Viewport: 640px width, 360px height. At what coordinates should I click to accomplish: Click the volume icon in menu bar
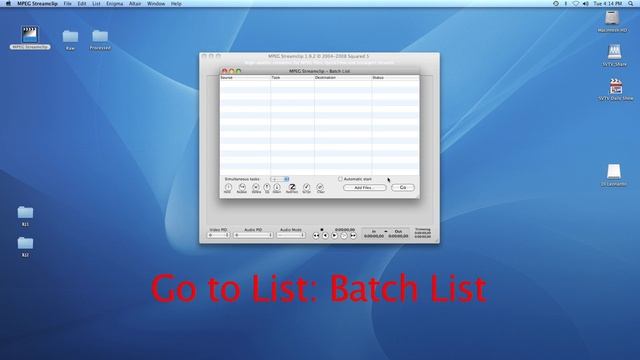[x=586, y=4]
